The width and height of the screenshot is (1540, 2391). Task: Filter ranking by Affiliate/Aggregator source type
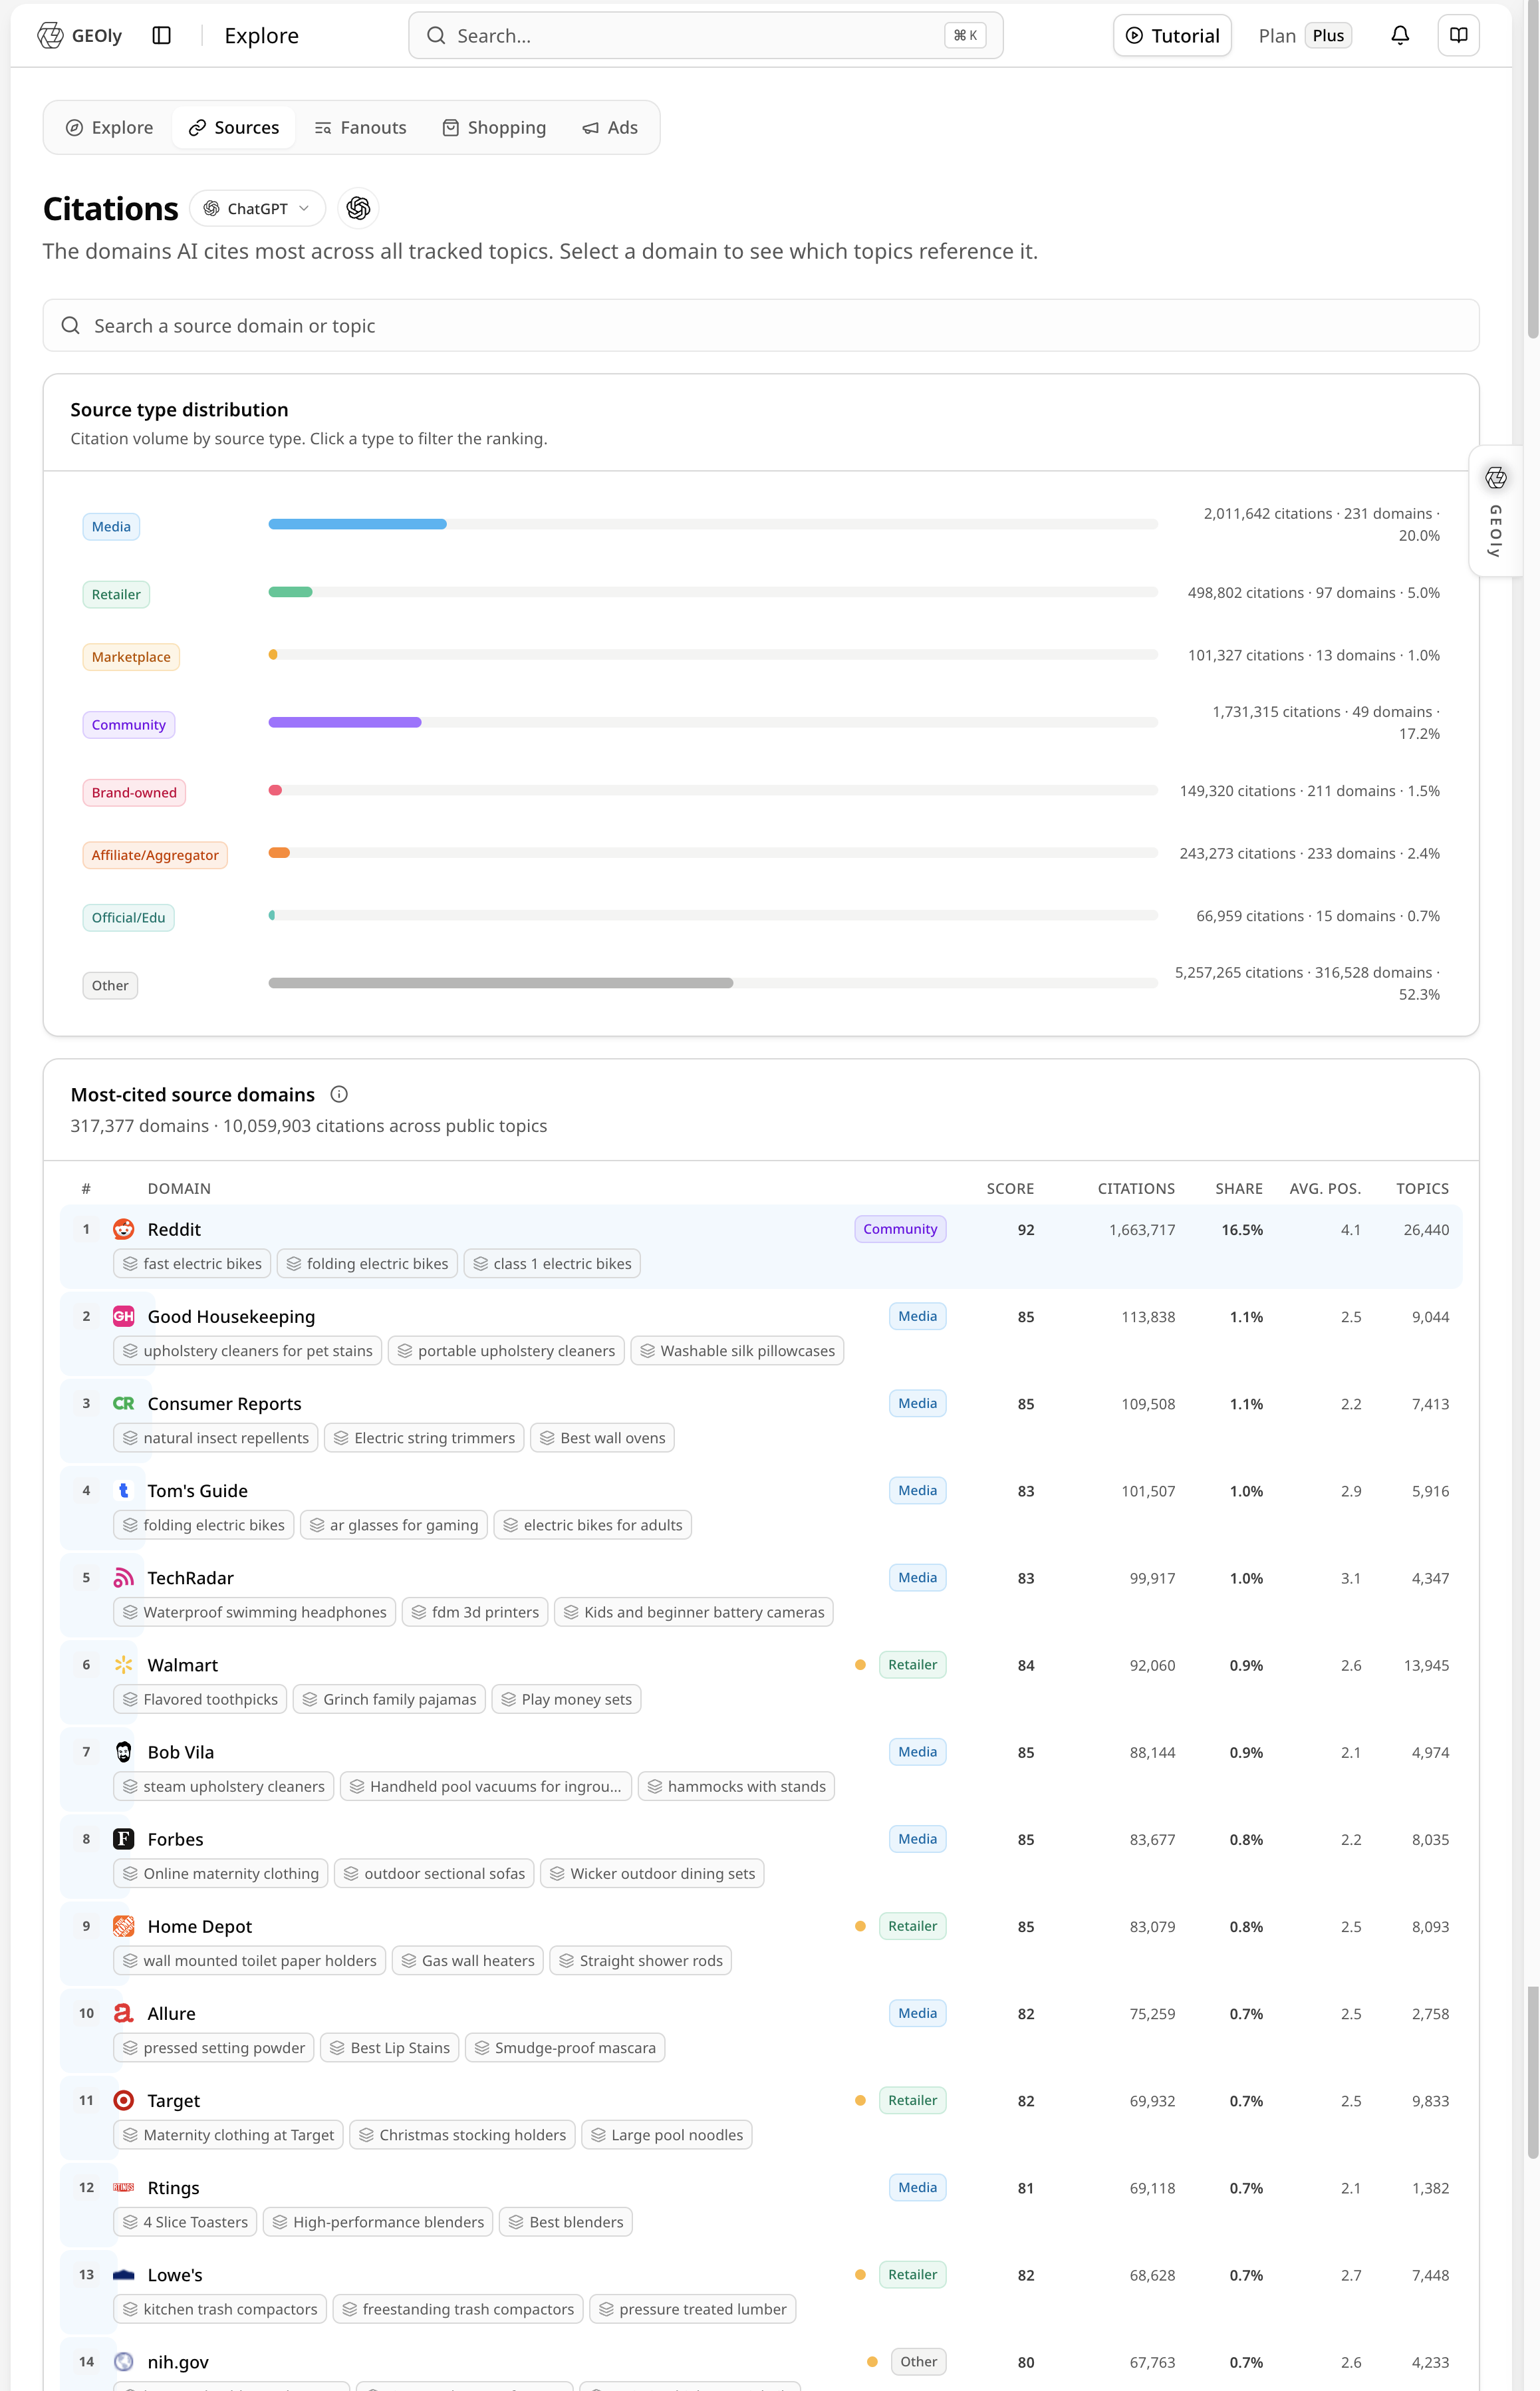[x=155, y=854]
